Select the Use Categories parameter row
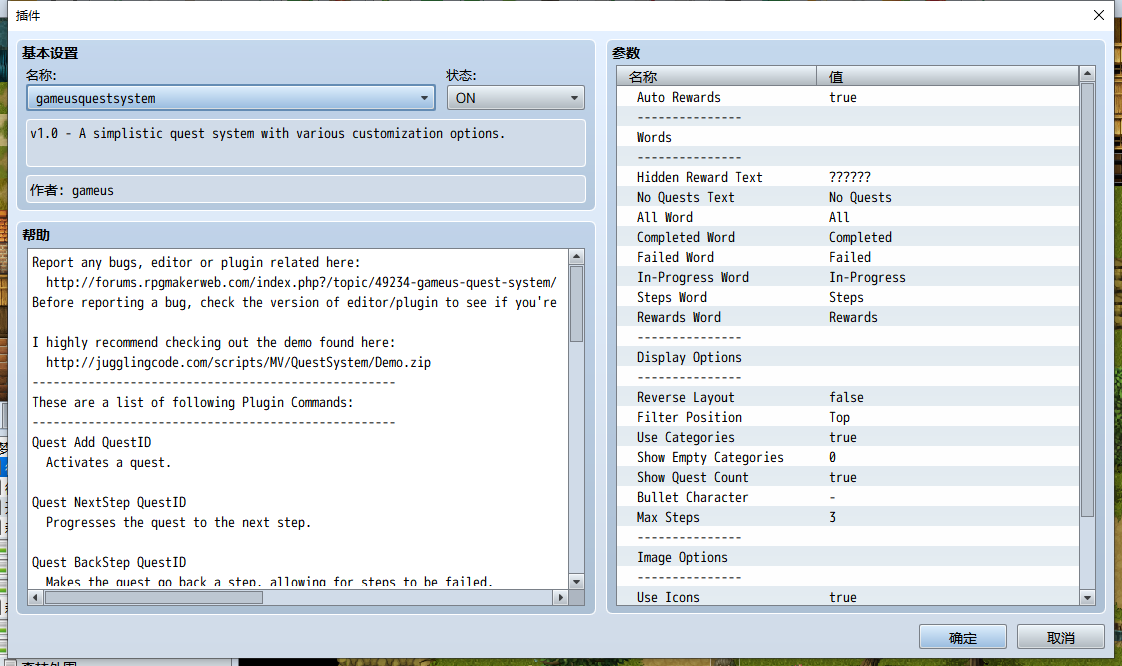 848,438
